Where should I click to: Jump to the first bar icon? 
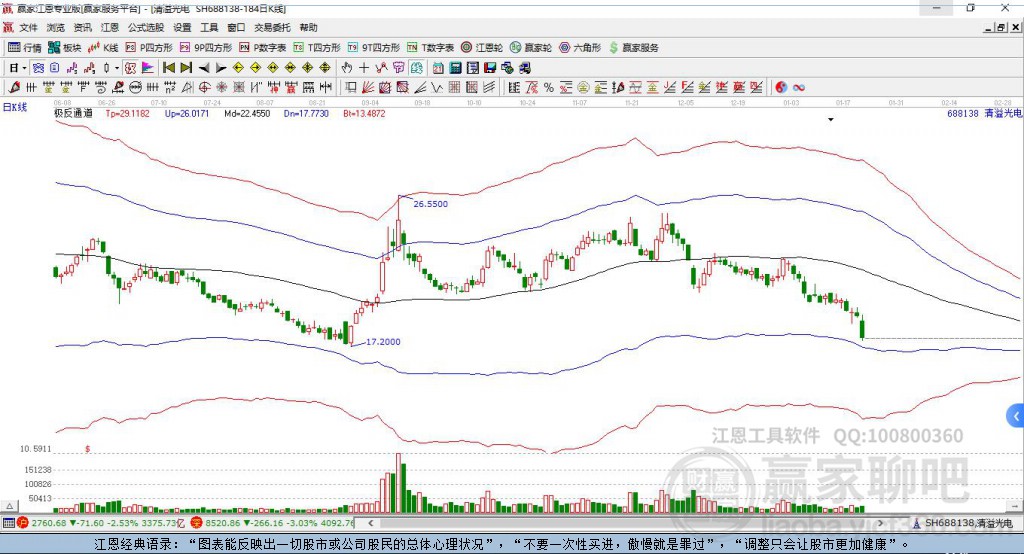[168, 68]
